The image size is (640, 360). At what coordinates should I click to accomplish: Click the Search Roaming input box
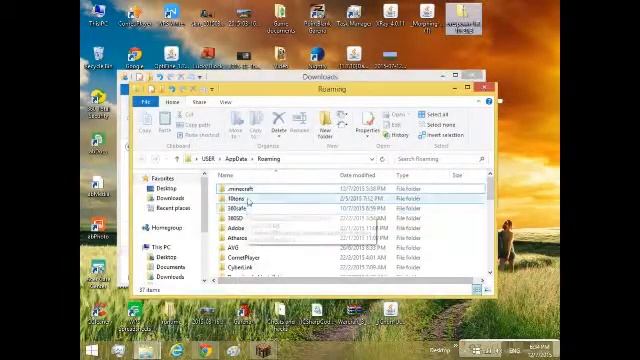coord(440,159)
